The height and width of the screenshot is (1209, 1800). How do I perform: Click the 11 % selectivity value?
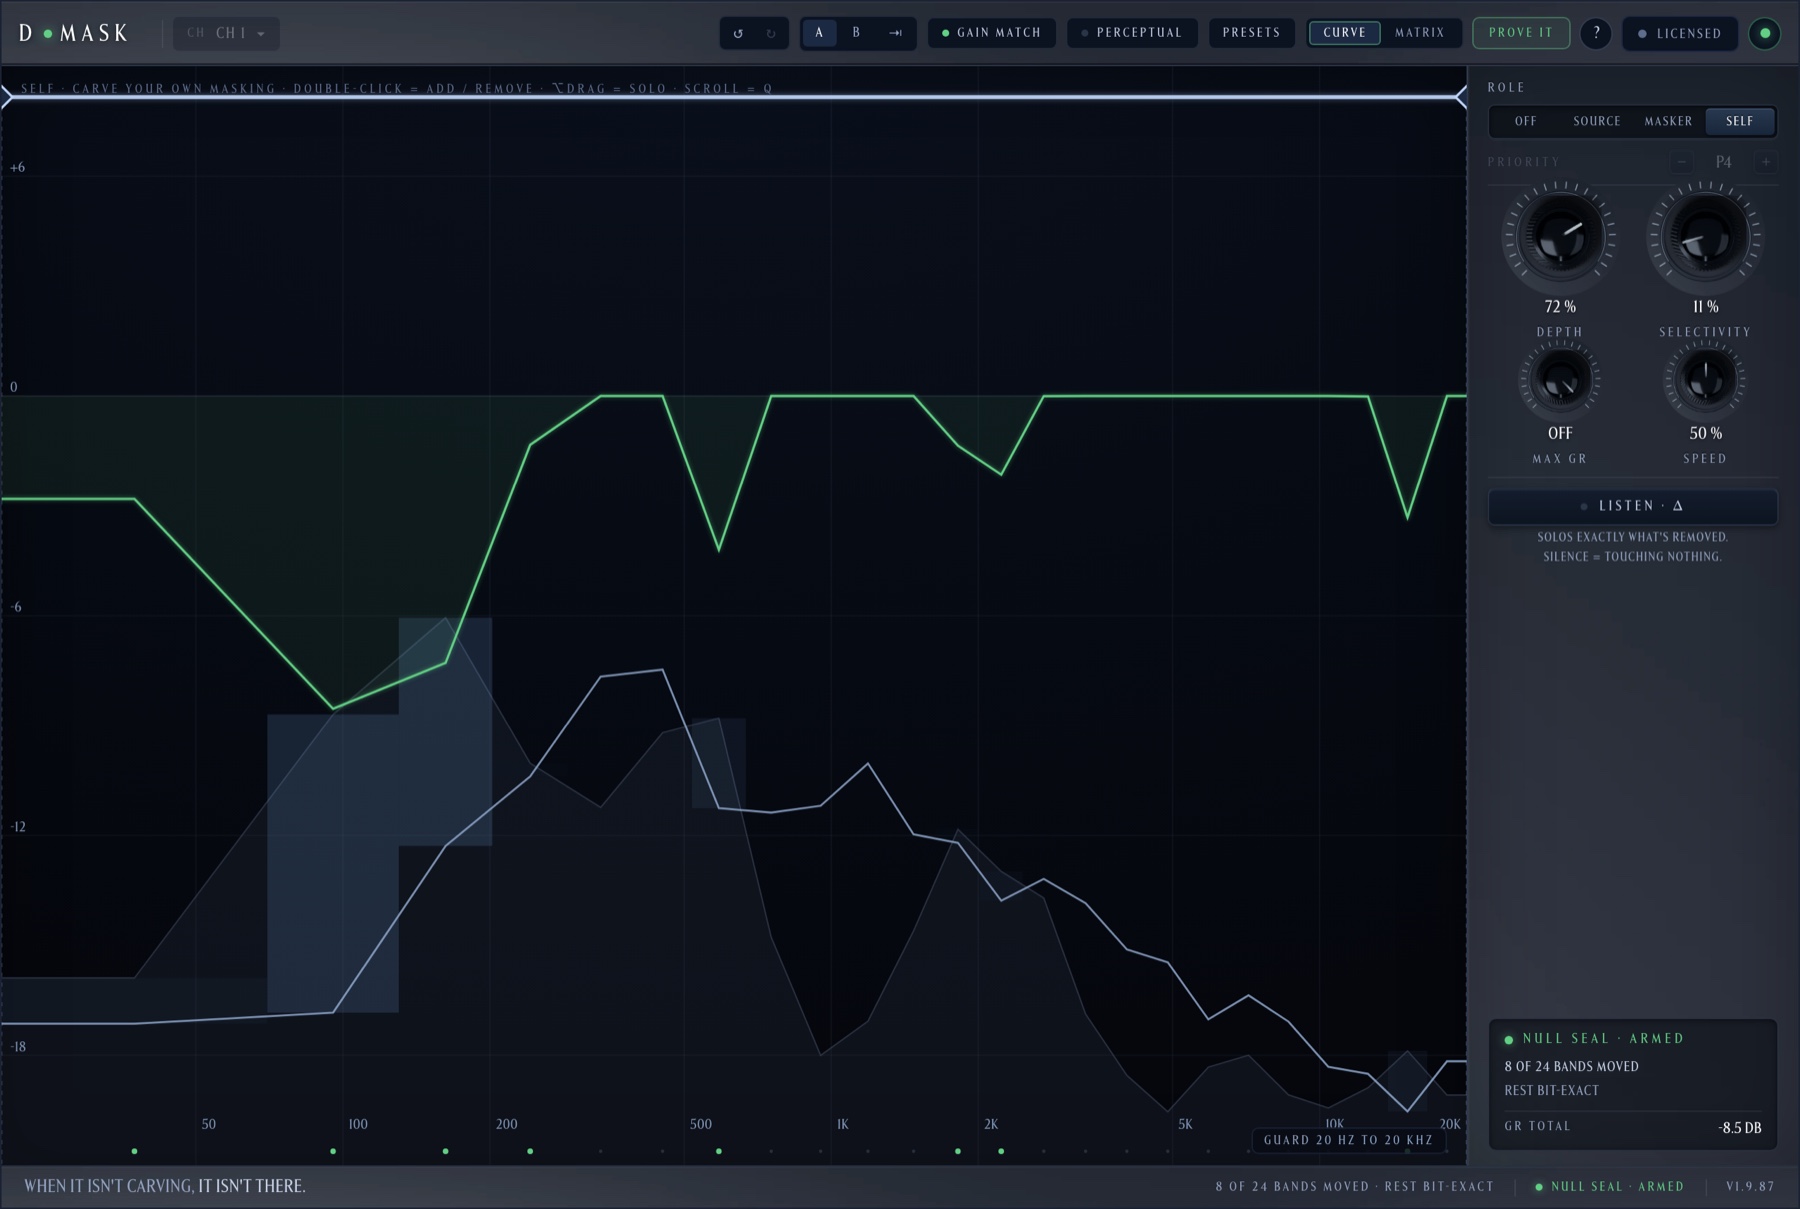pyautogui.click(x=1705, y=307)
